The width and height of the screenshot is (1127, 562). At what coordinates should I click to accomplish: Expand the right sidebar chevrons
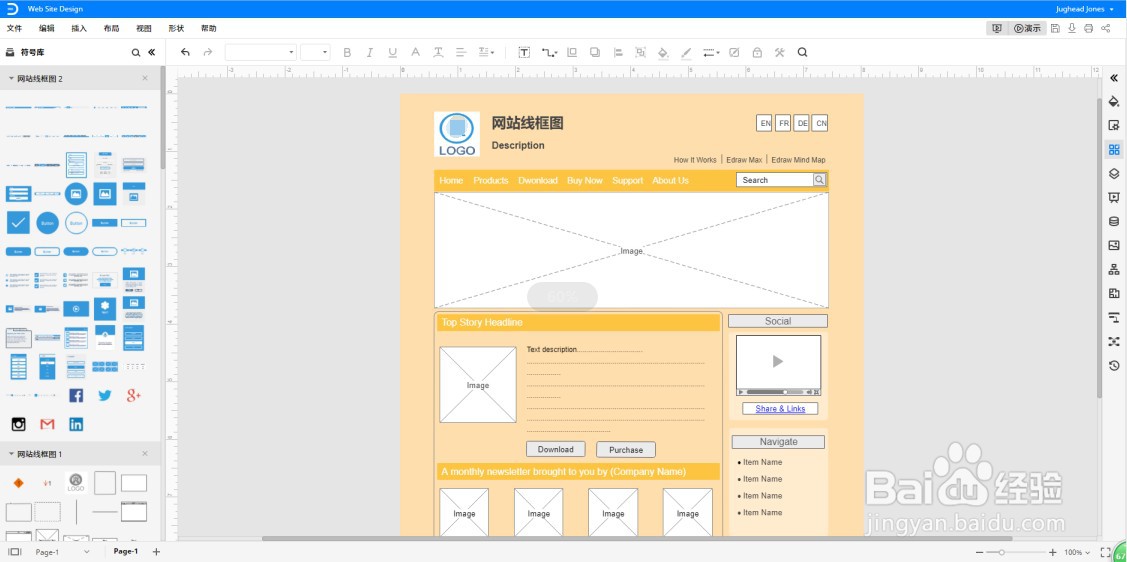pos(1114,78)
